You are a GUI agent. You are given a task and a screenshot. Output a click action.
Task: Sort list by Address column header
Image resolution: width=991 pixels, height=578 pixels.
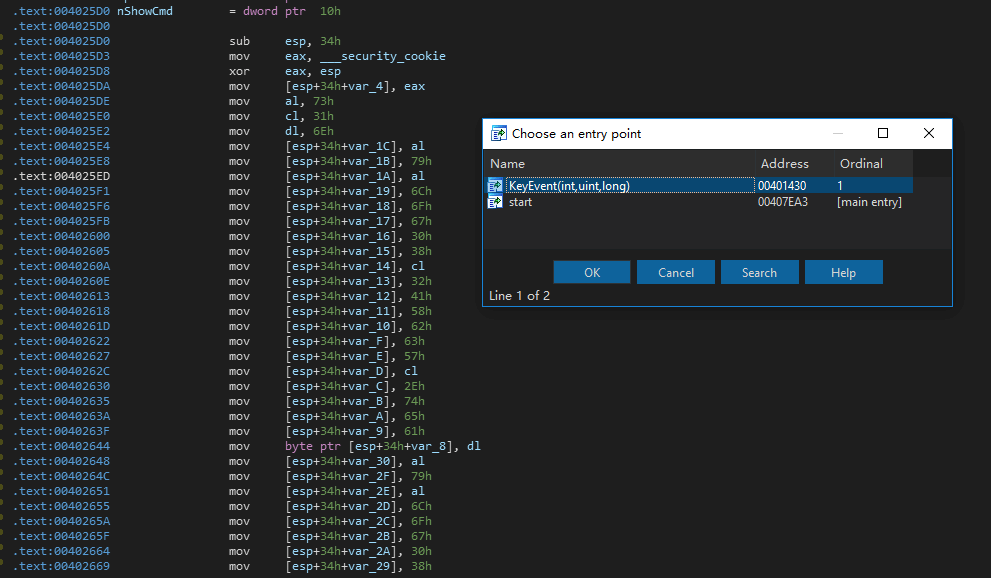[x=794, y=164]
